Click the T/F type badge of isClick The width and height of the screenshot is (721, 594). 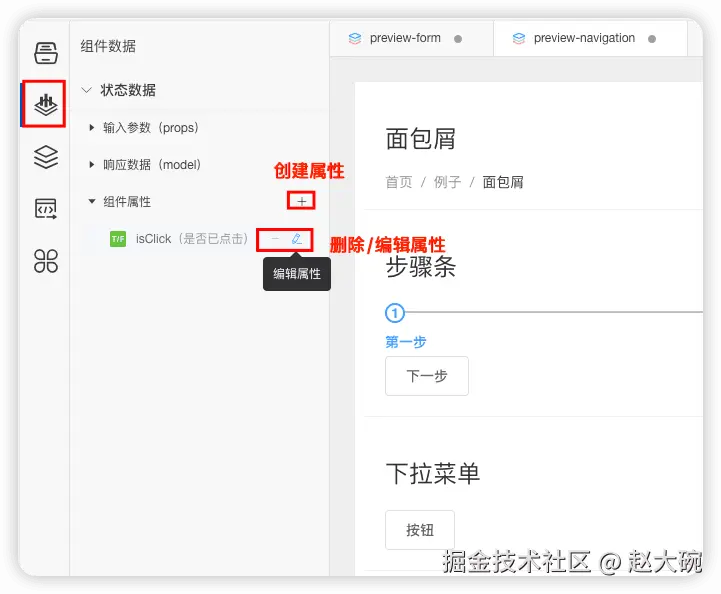118,239
